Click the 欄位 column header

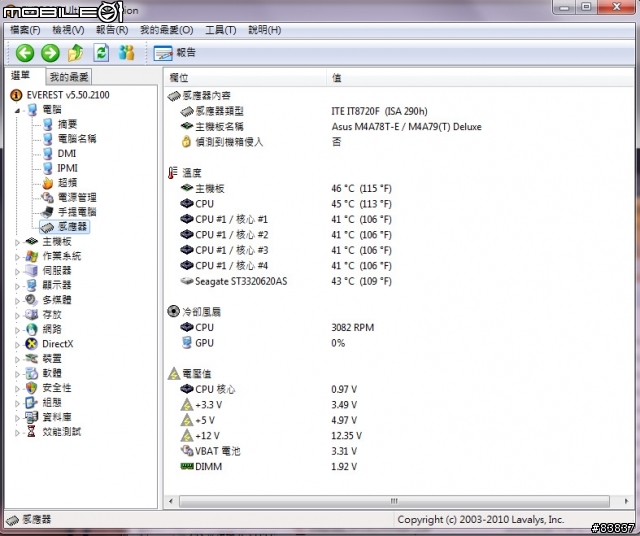(x=245, y=78)
